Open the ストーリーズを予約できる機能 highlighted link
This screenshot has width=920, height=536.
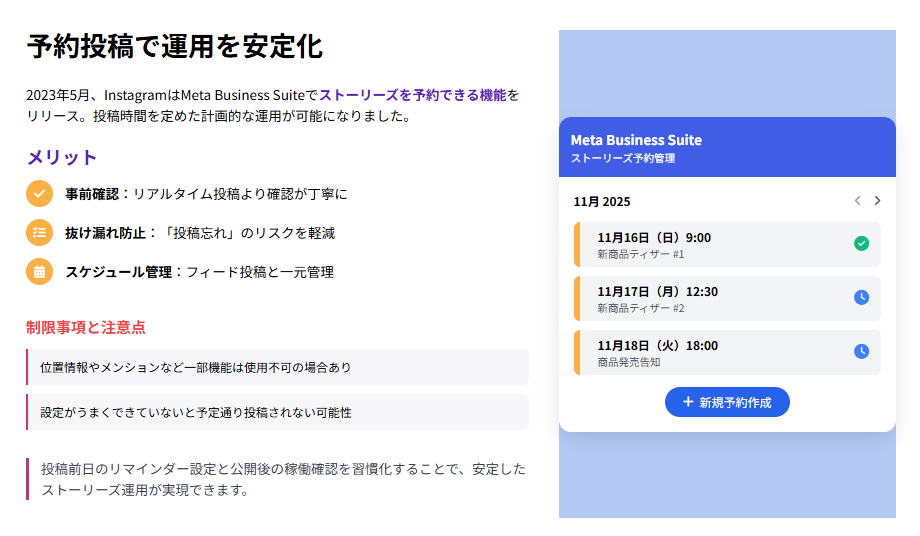[x=412, y=95]
